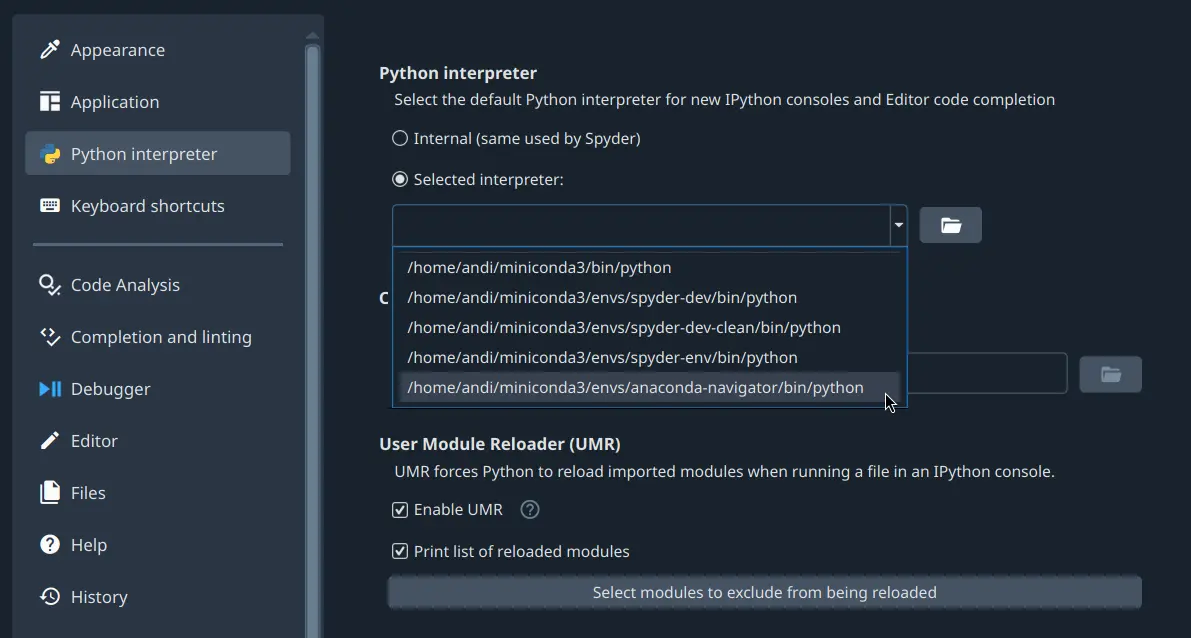Screen dimensions: 1191x638
Task: Choose the spyder-env/bin/python interpreter entry
Action: [649, 357]
